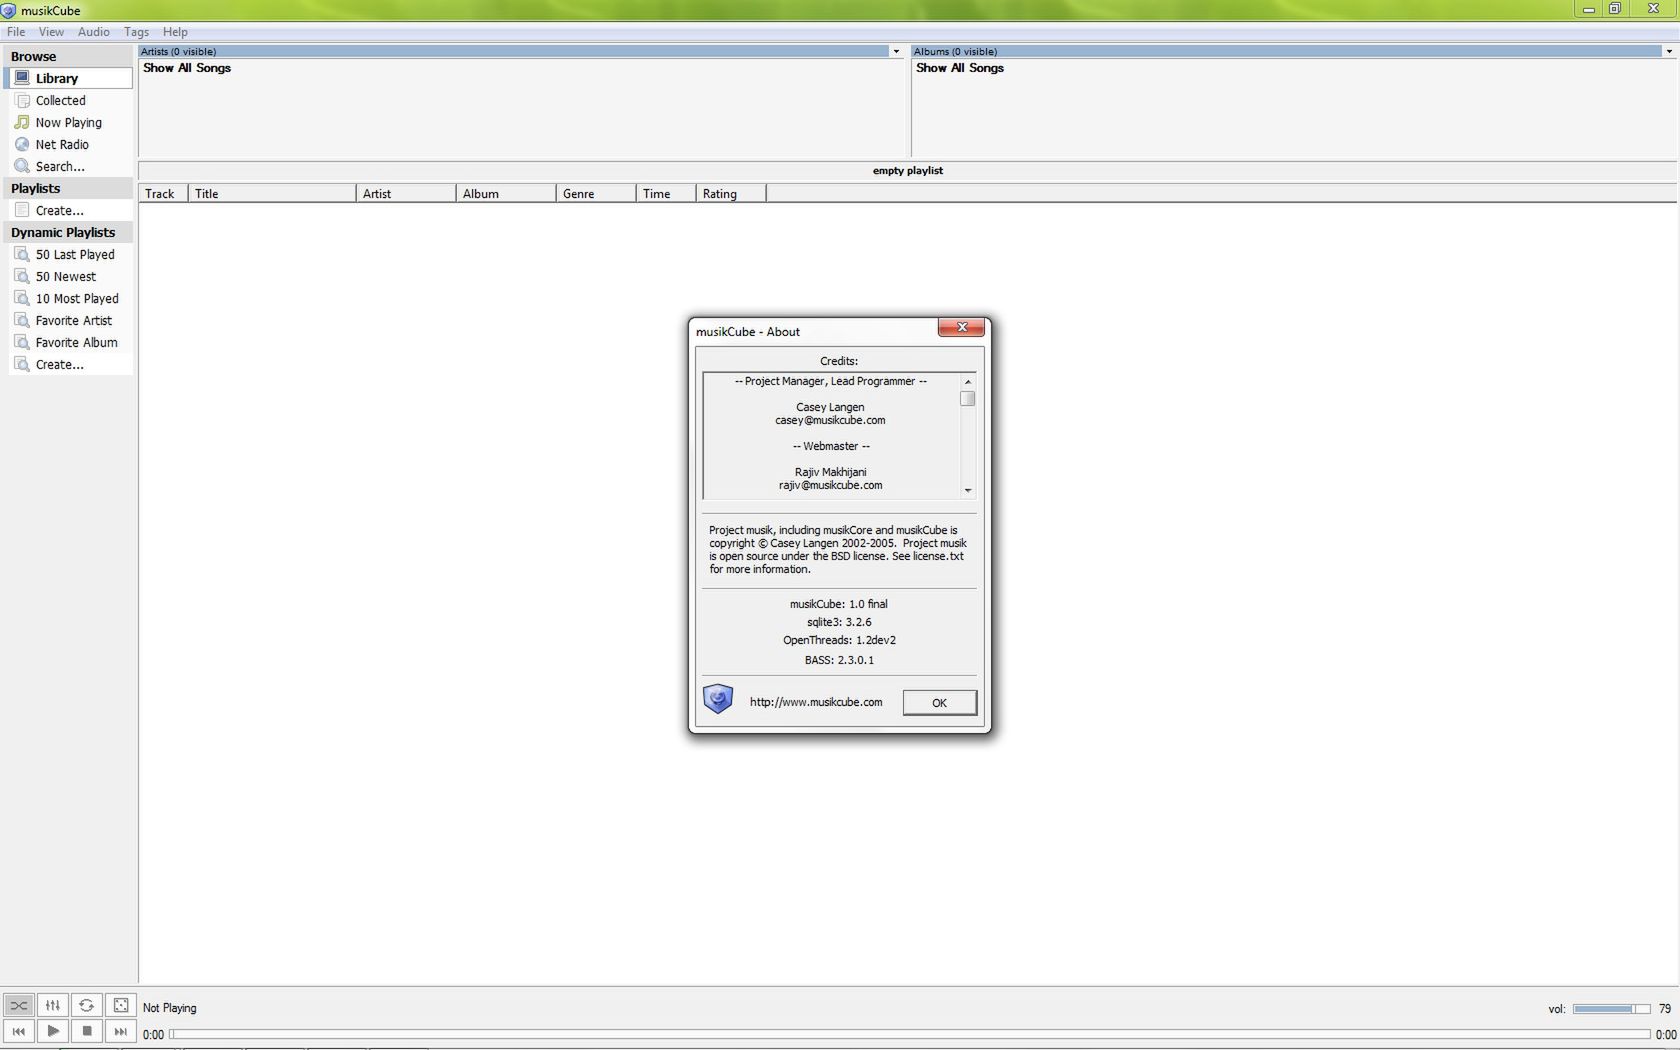Image resolution: width=1680 pixels, height=1050 pixels.
Task: Click credits scrollbar up arrow
Action: [x=968, y=382]
